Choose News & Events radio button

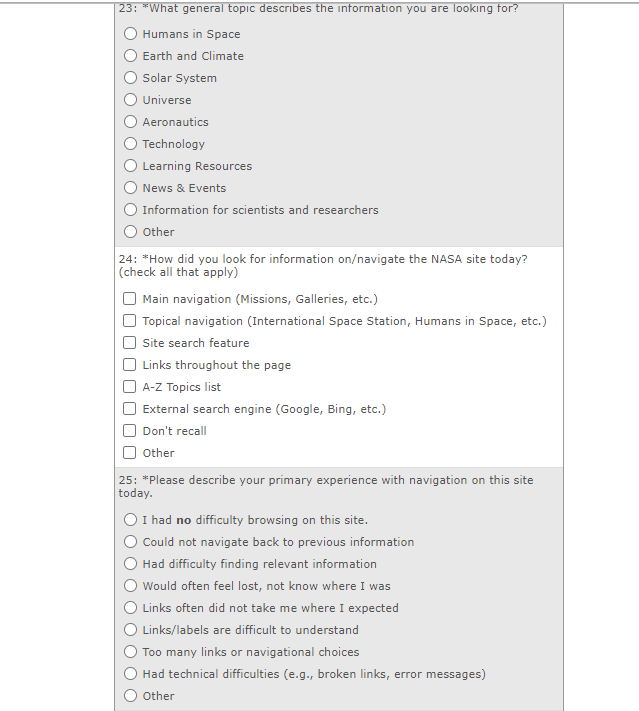[131, 188]
